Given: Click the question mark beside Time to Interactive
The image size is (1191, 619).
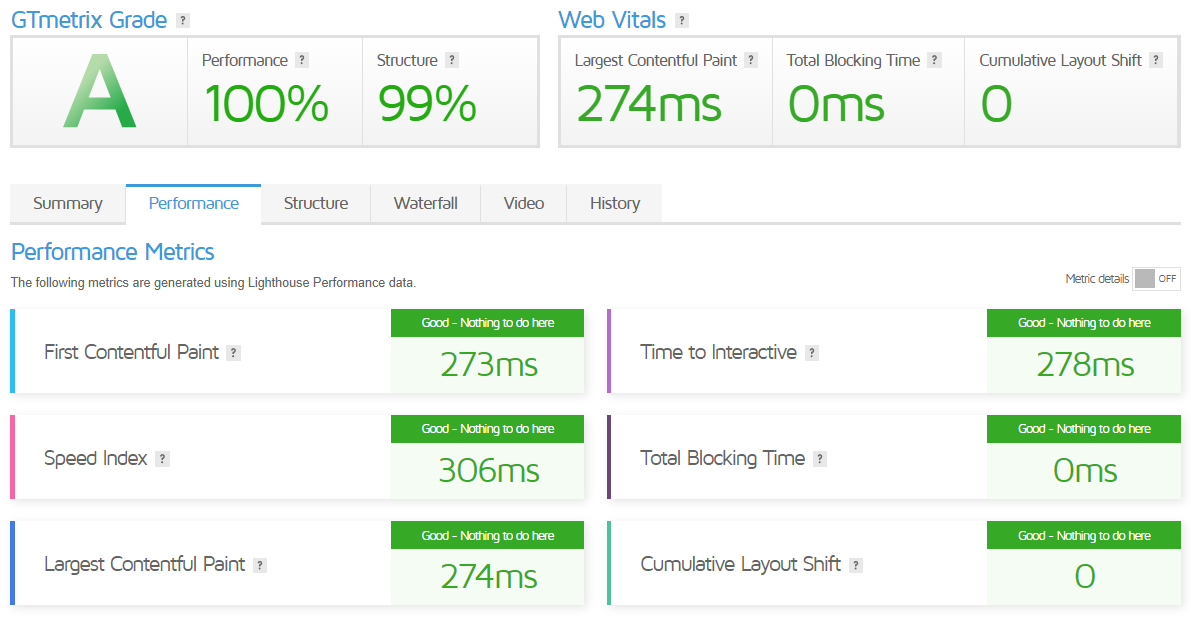Looking at the screenshot, I should point(812,353).
